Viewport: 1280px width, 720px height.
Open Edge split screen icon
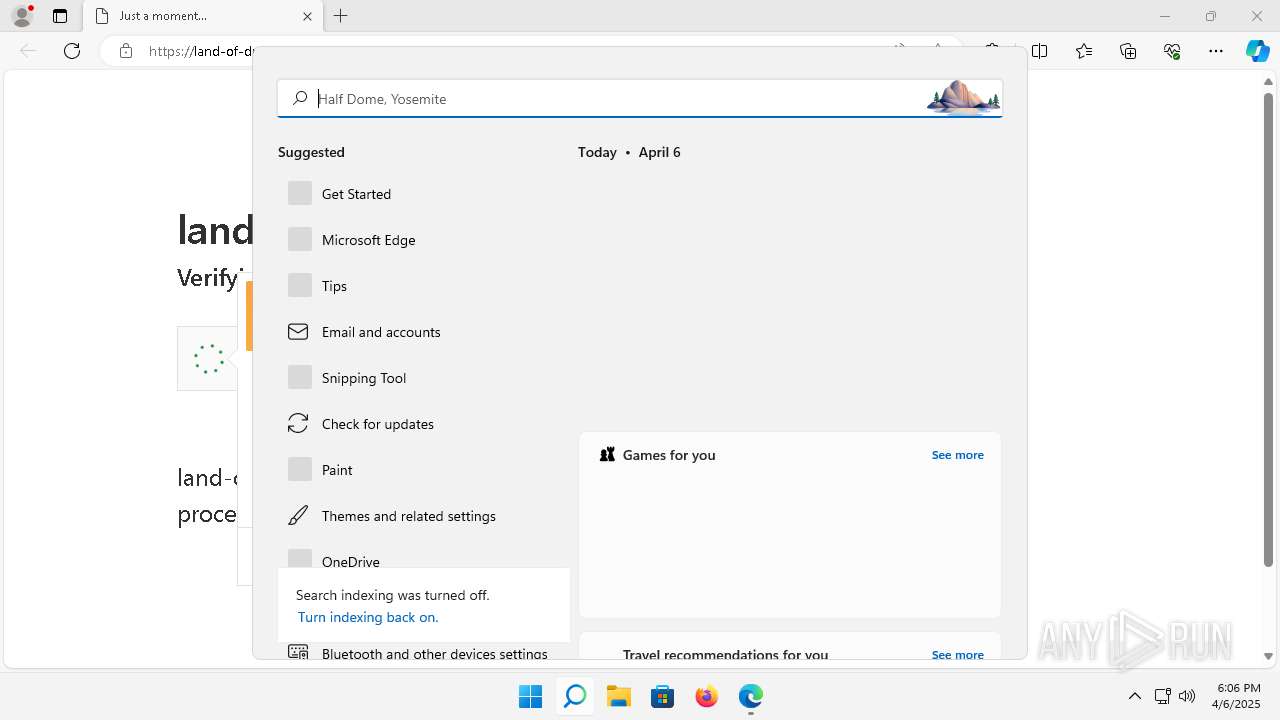click(1040, 51)
